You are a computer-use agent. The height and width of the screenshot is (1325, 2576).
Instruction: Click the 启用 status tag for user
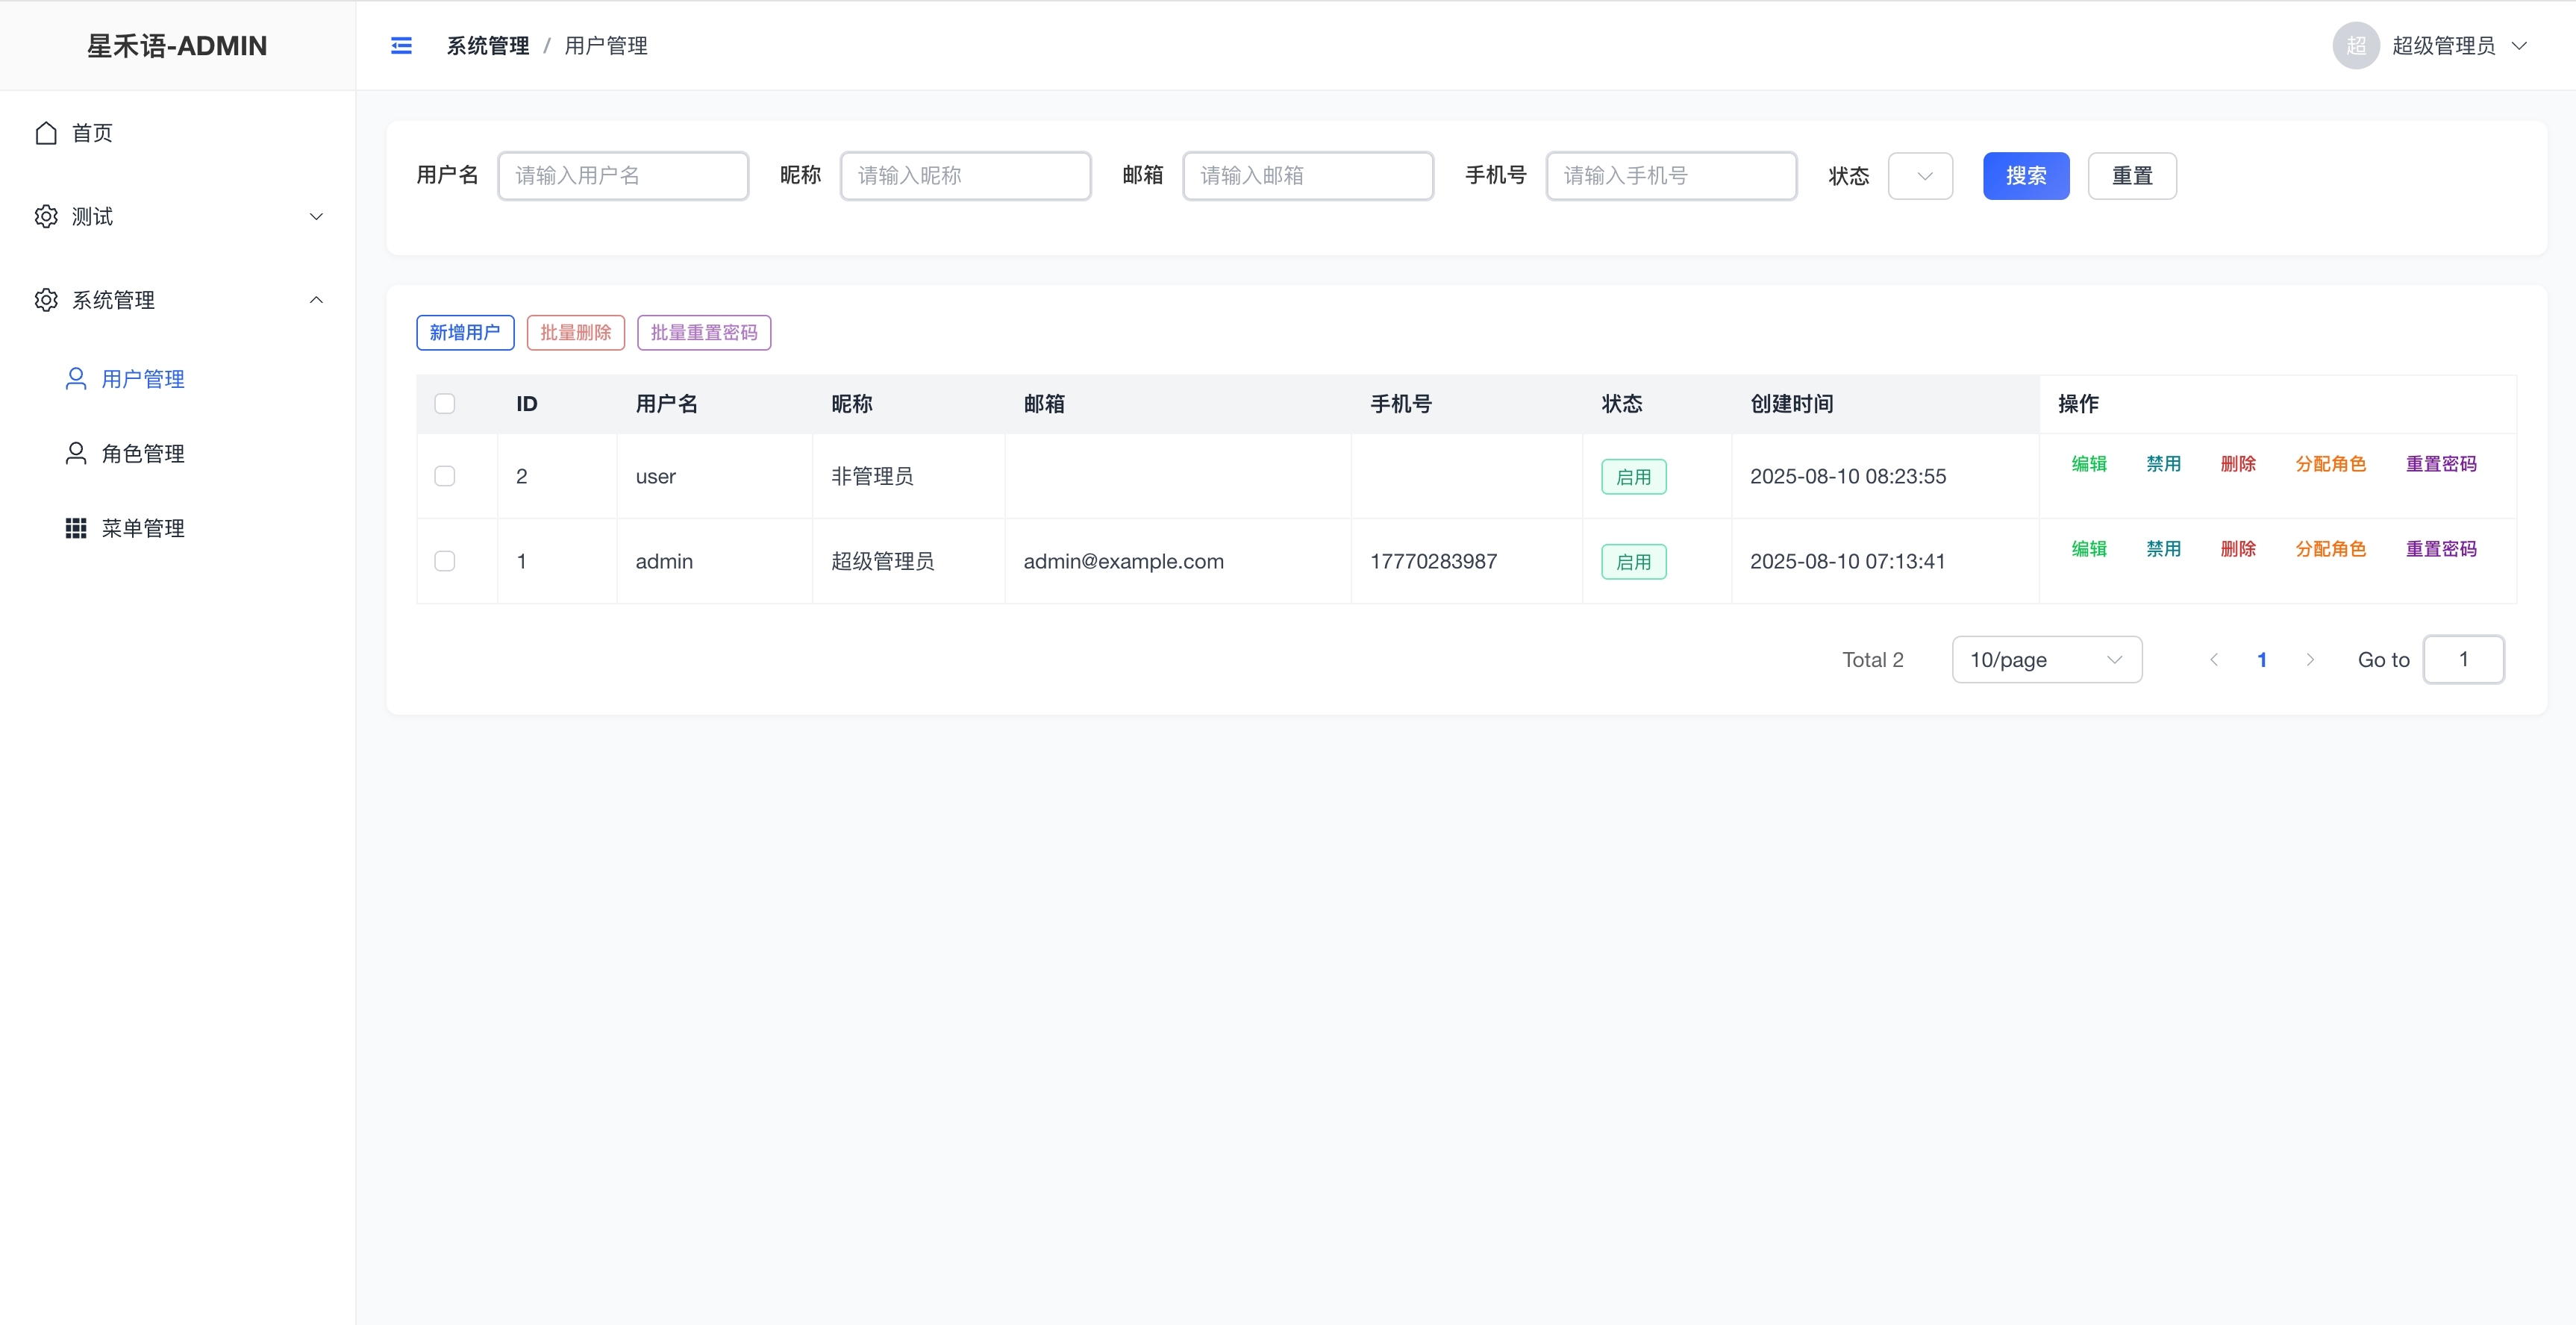click(1634, 477)
